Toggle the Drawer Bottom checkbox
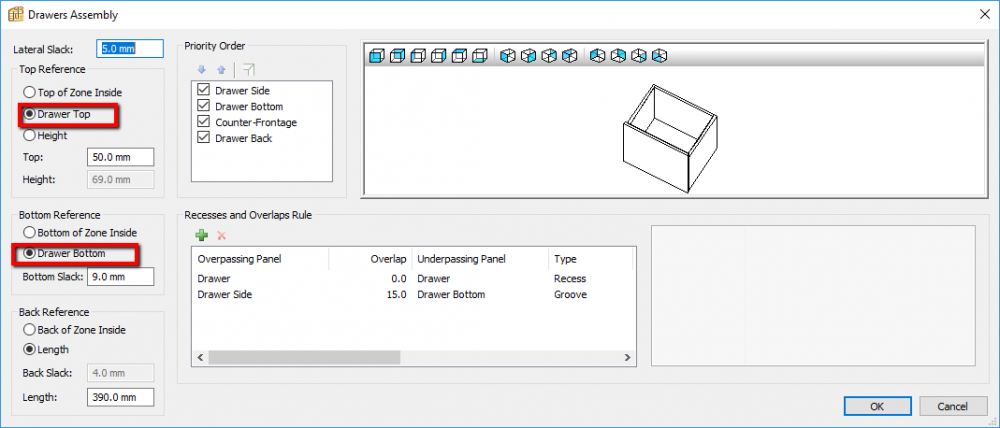The image size is (1000, 428). [x=203, y=107]
